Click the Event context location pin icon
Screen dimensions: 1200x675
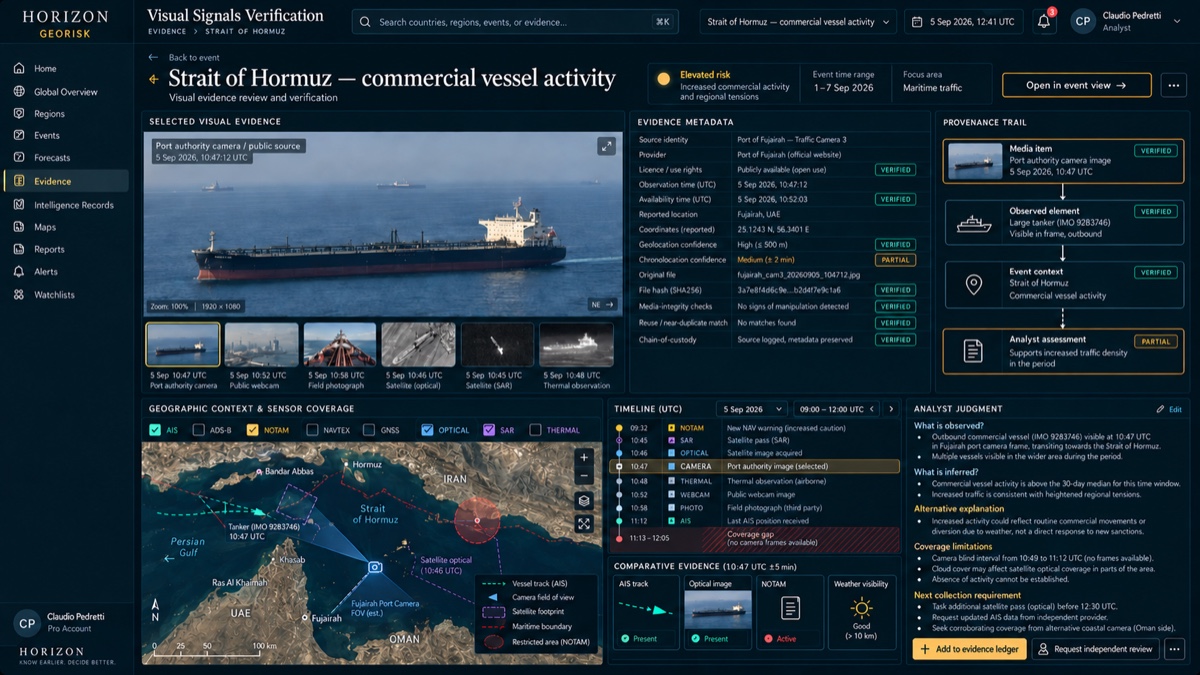[x=973, y=285]
